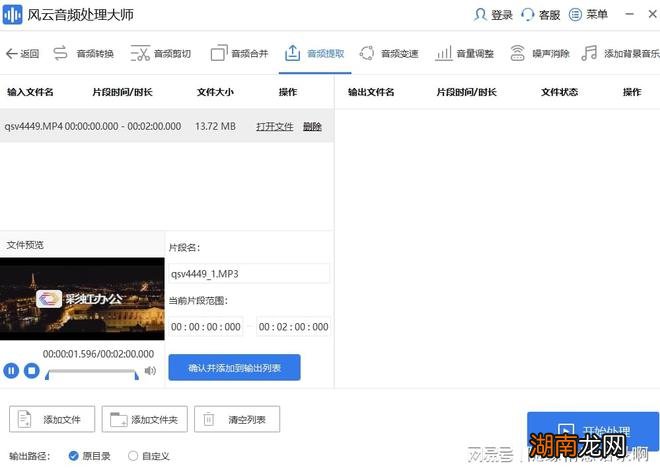The width and height of the screenshot is (660, 472).
Task: Click 确认并添加到输出列表 button
Action: [x=234, y=368]
